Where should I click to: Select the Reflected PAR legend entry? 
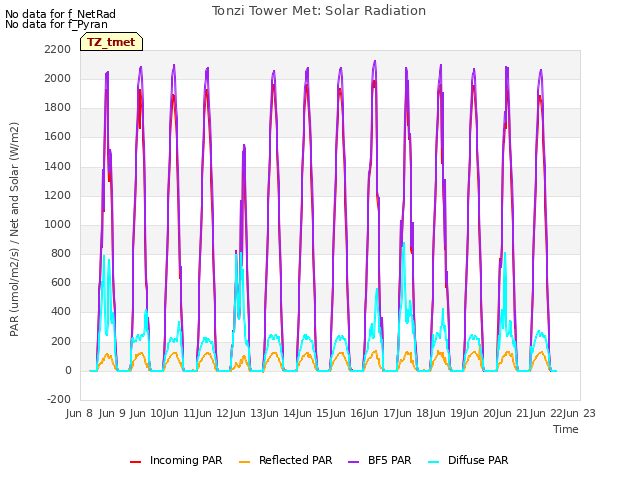[285, 460]
